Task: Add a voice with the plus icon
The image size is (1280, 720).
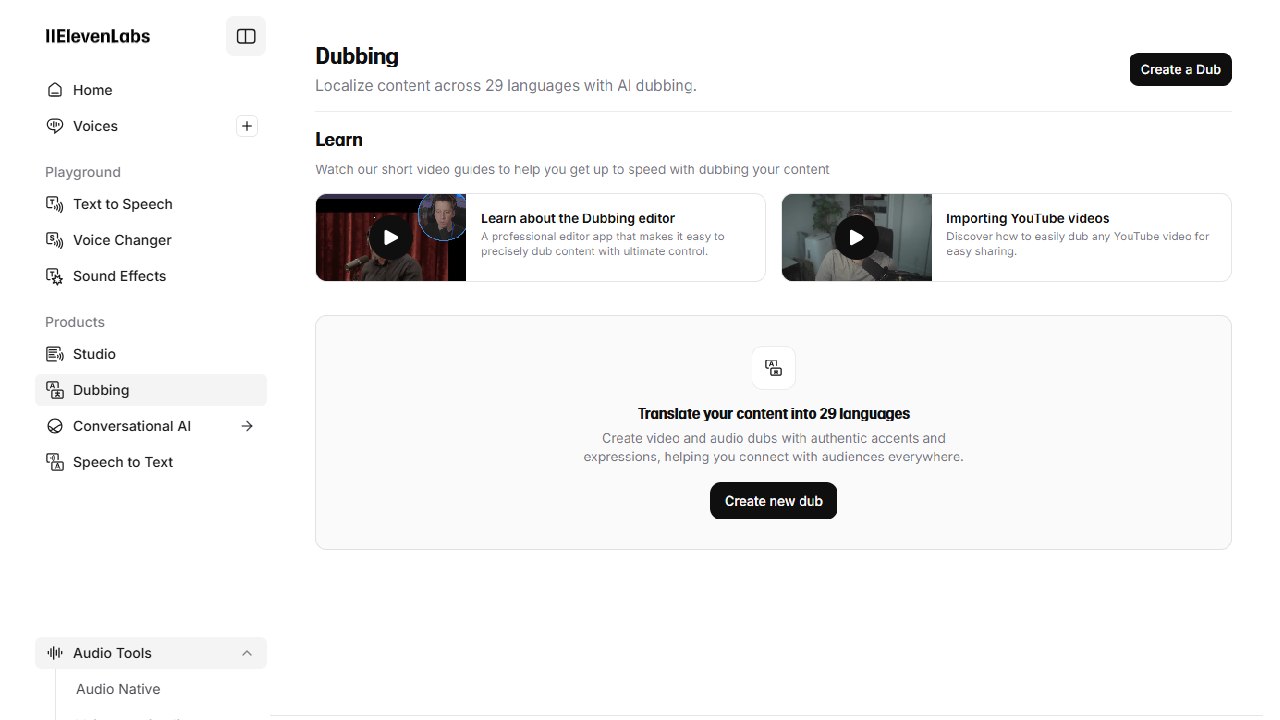Action: (247, 126)
